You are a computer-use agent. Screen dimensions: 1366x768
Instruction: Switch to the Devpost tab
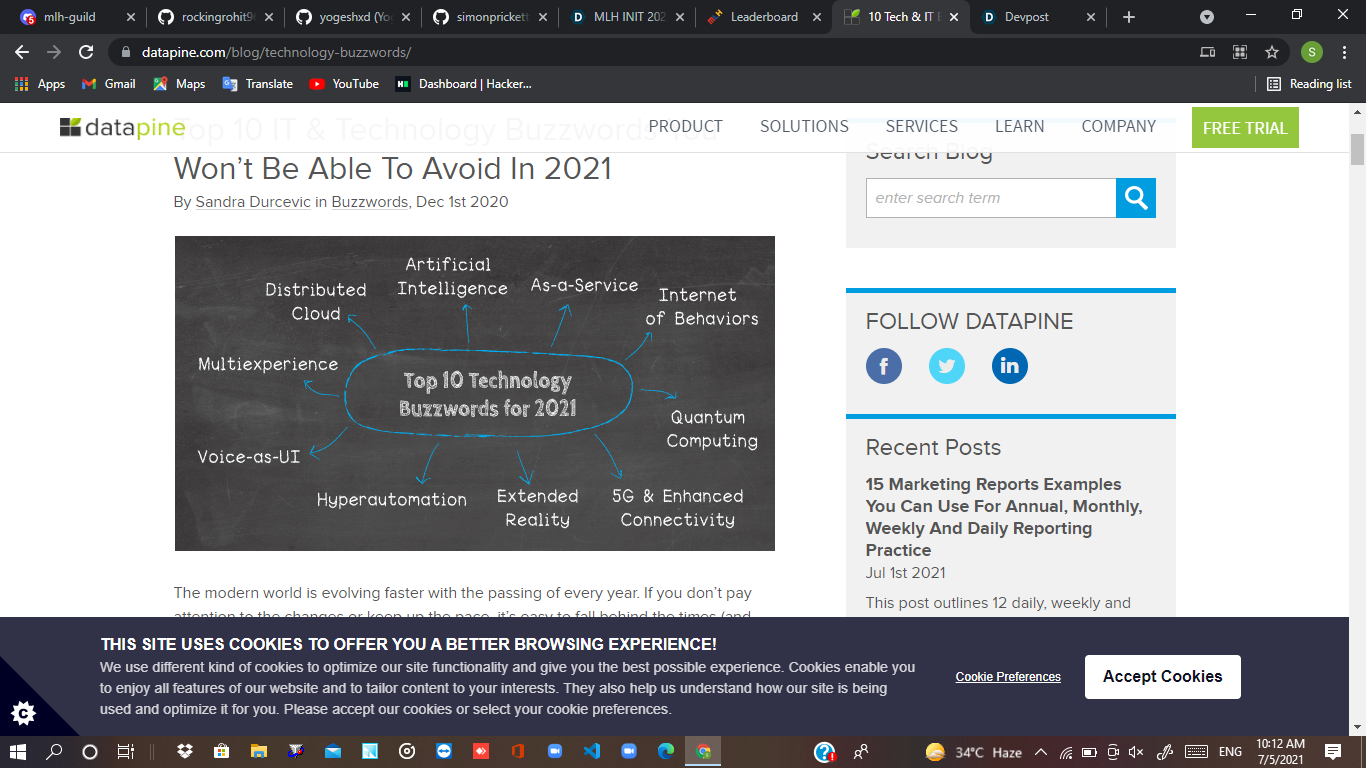pyautogui.click(x=1037, y=17)
